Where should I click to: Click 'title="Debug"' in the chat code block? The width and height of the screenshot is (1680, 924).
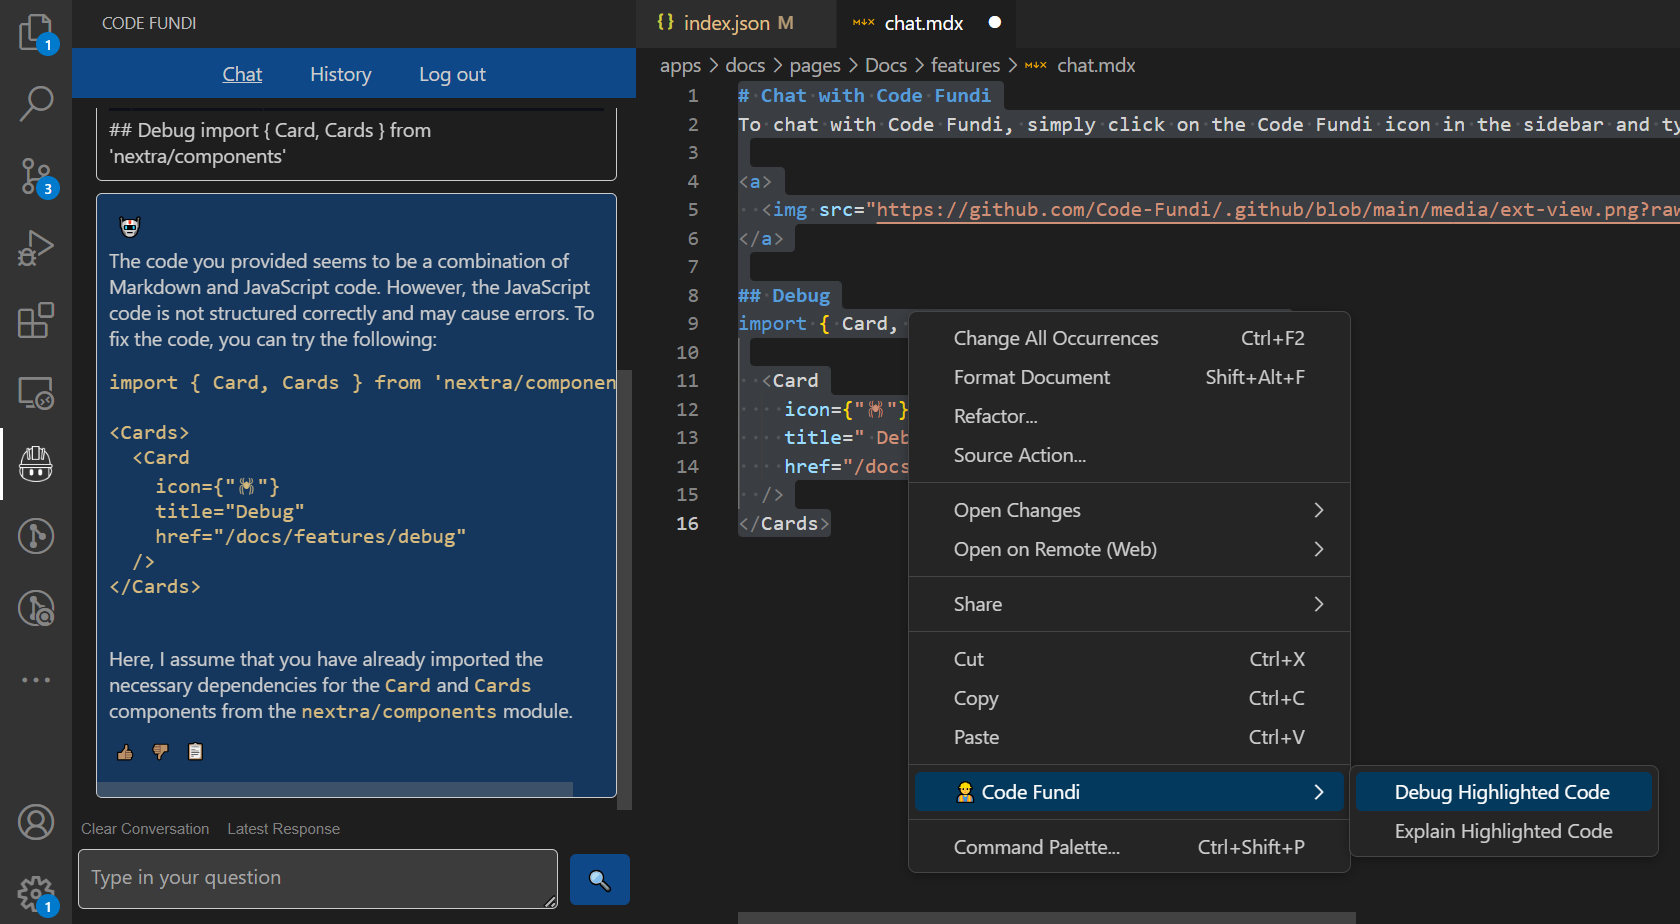(230, 512)
